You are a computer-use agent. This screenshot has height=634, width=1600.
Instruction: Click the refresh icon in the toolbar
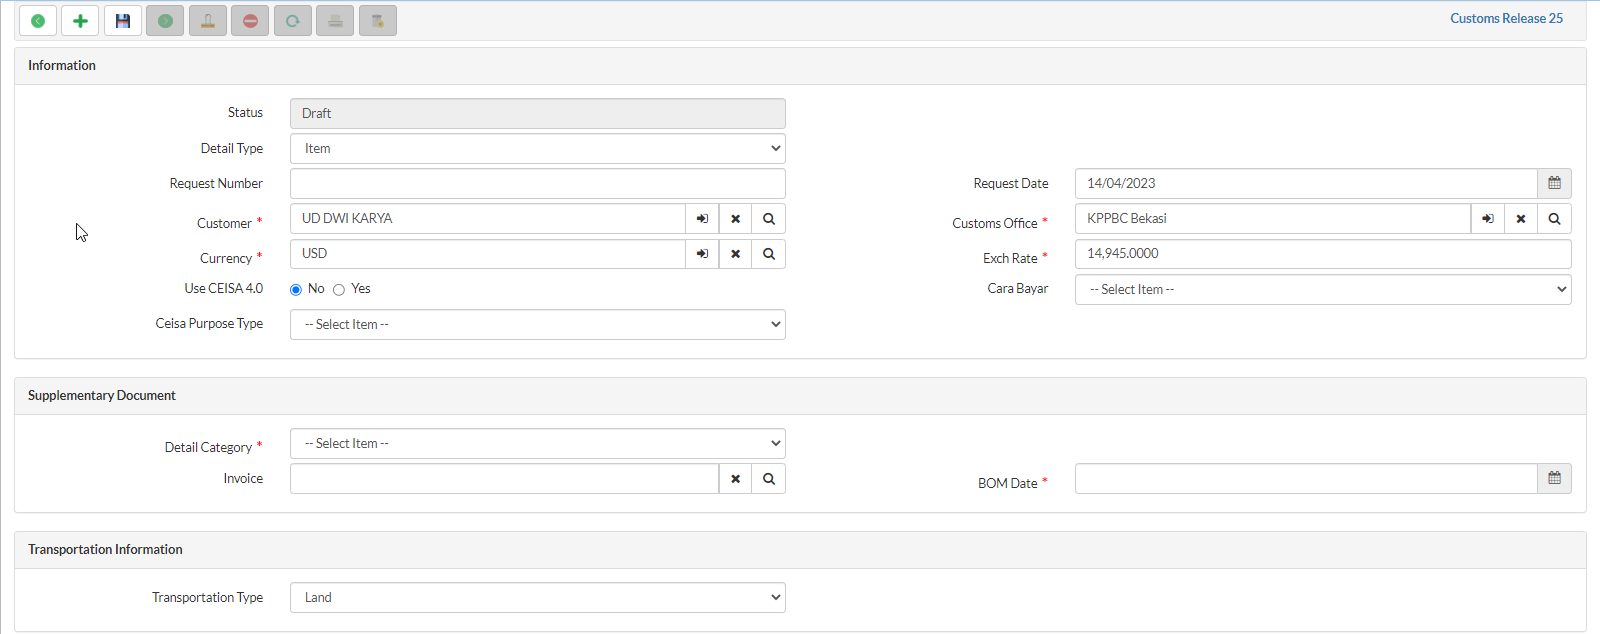click(x=293, y=21)
